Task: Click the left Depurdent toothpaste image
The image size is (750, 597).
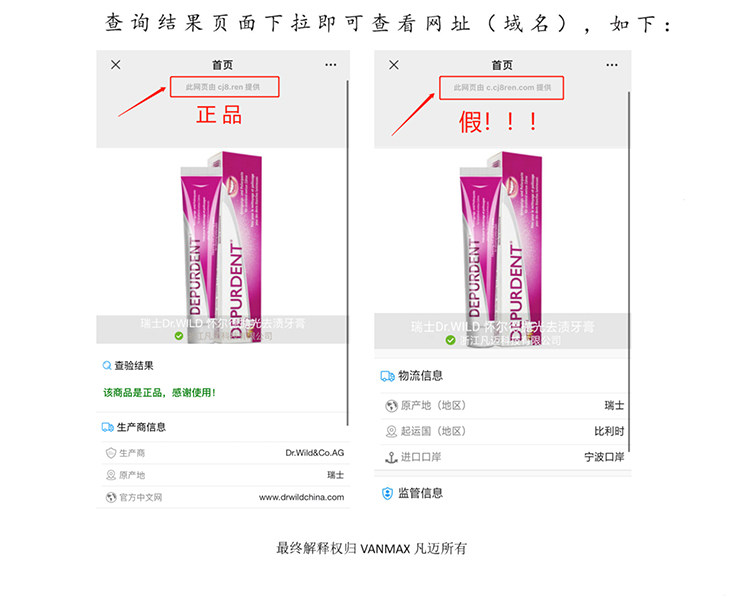Action: [221, 246]
